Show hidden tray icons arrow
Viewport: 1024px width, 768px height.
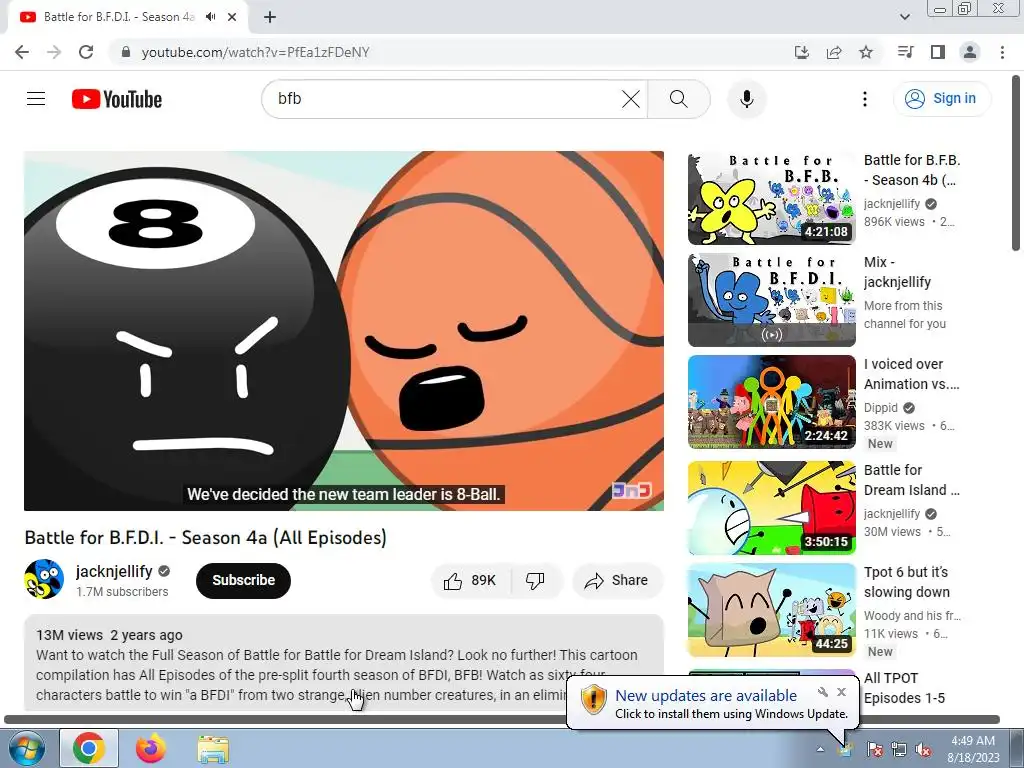click(x=820, y=749)
